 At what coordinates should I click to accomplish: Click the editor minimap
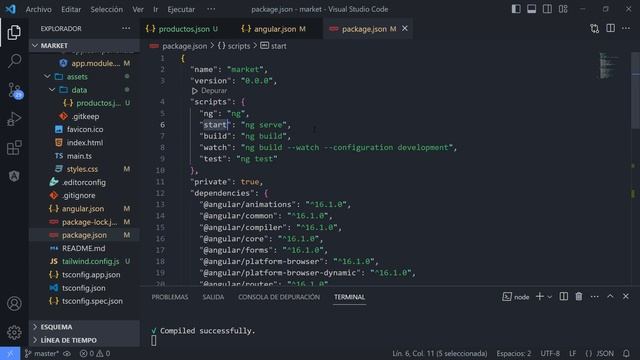[x=610, y=66]
